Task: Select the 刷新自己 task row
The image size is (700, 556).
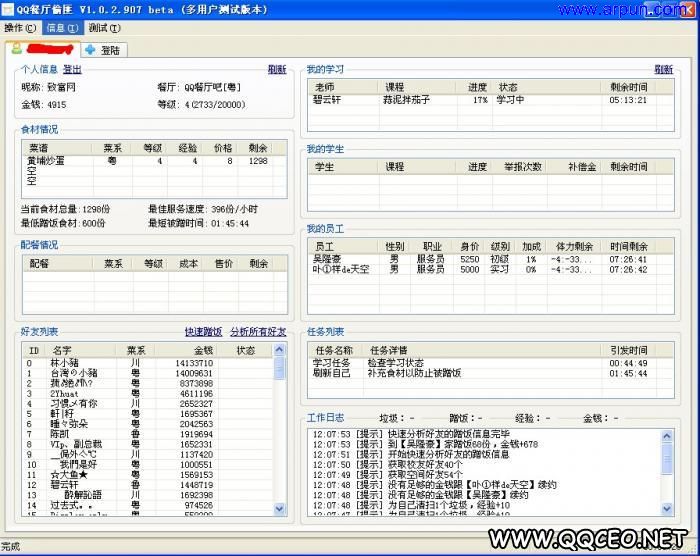Action: (x=490, y=373)
